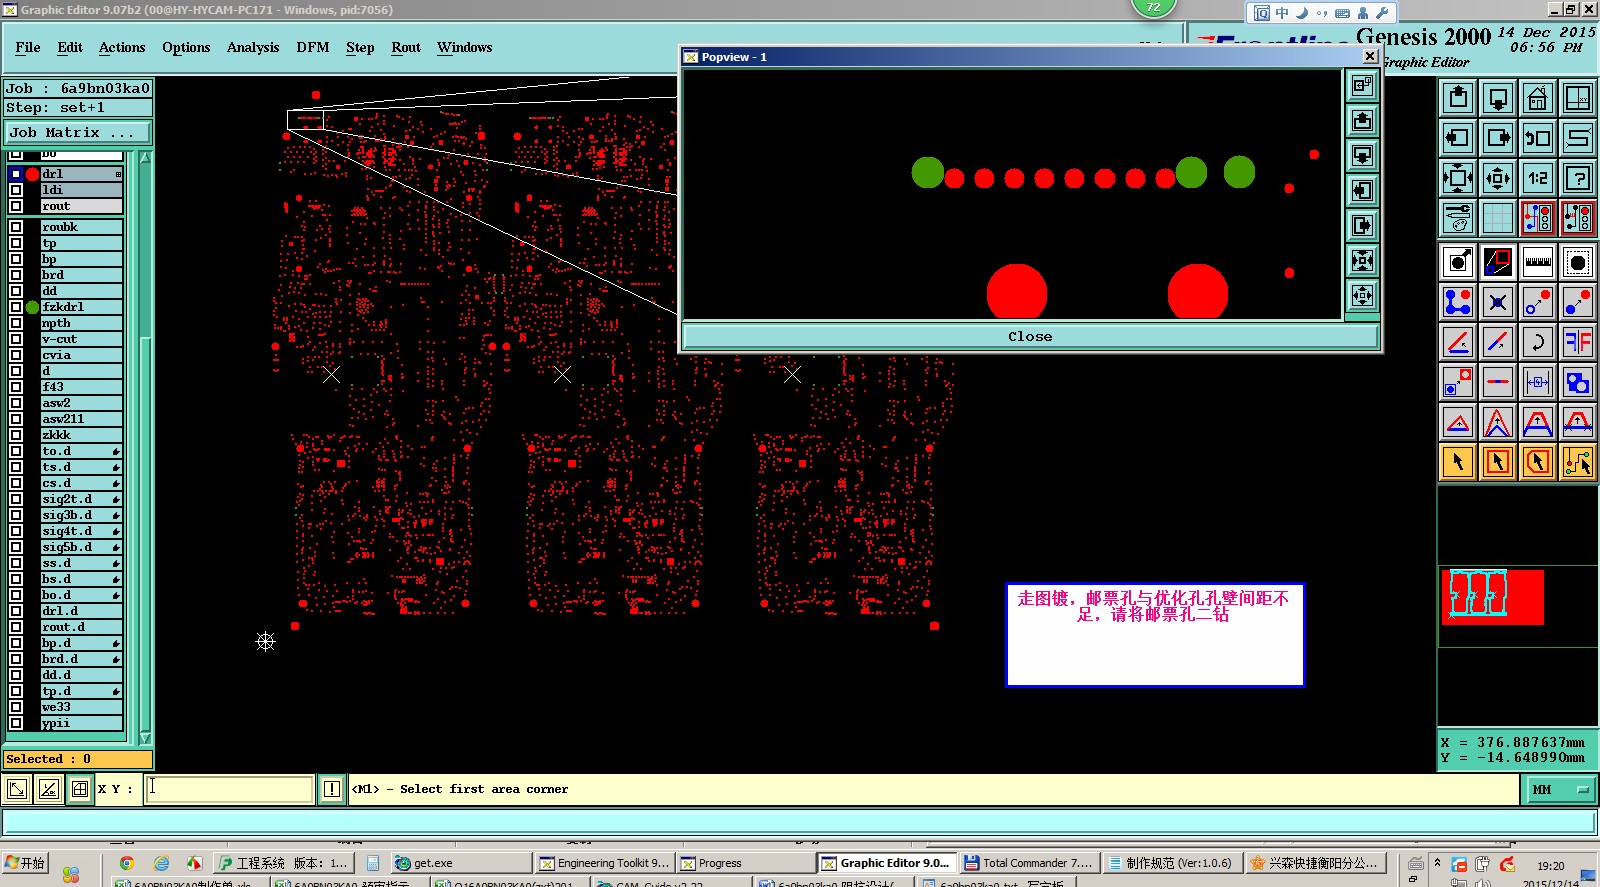
Task: Switch to Engineering Toolkit taskbar window
Action: point(604,863)
